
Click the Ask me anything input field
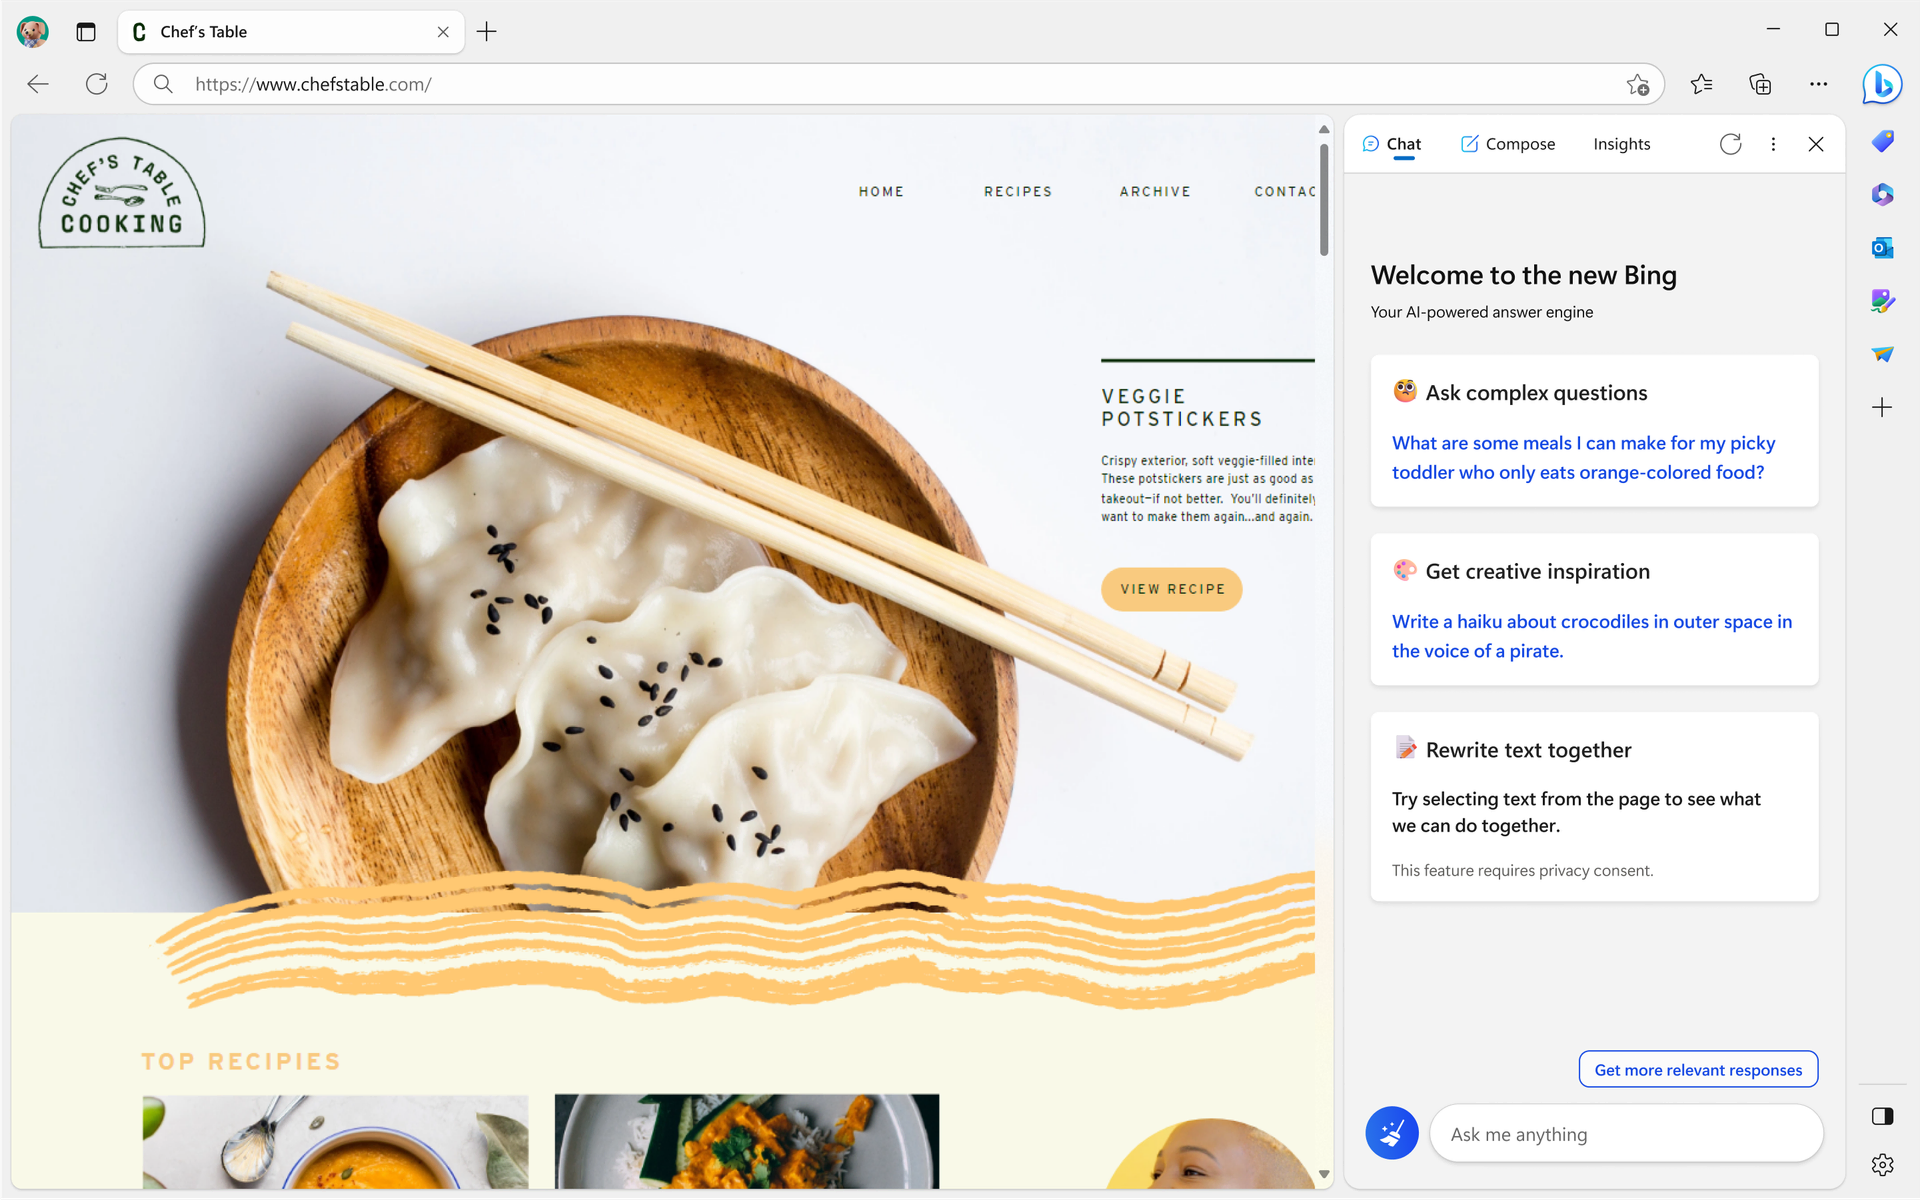pyautogui.click(x=1626, y=1132)
